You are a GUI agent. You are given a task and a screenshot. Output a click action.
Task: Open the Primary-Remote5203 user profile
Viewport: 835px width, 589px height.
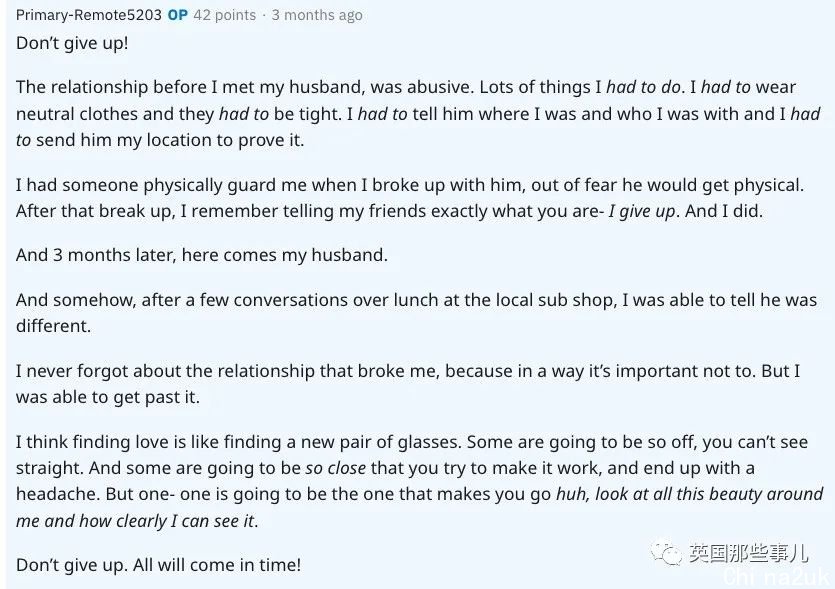[x=88, y=15]
